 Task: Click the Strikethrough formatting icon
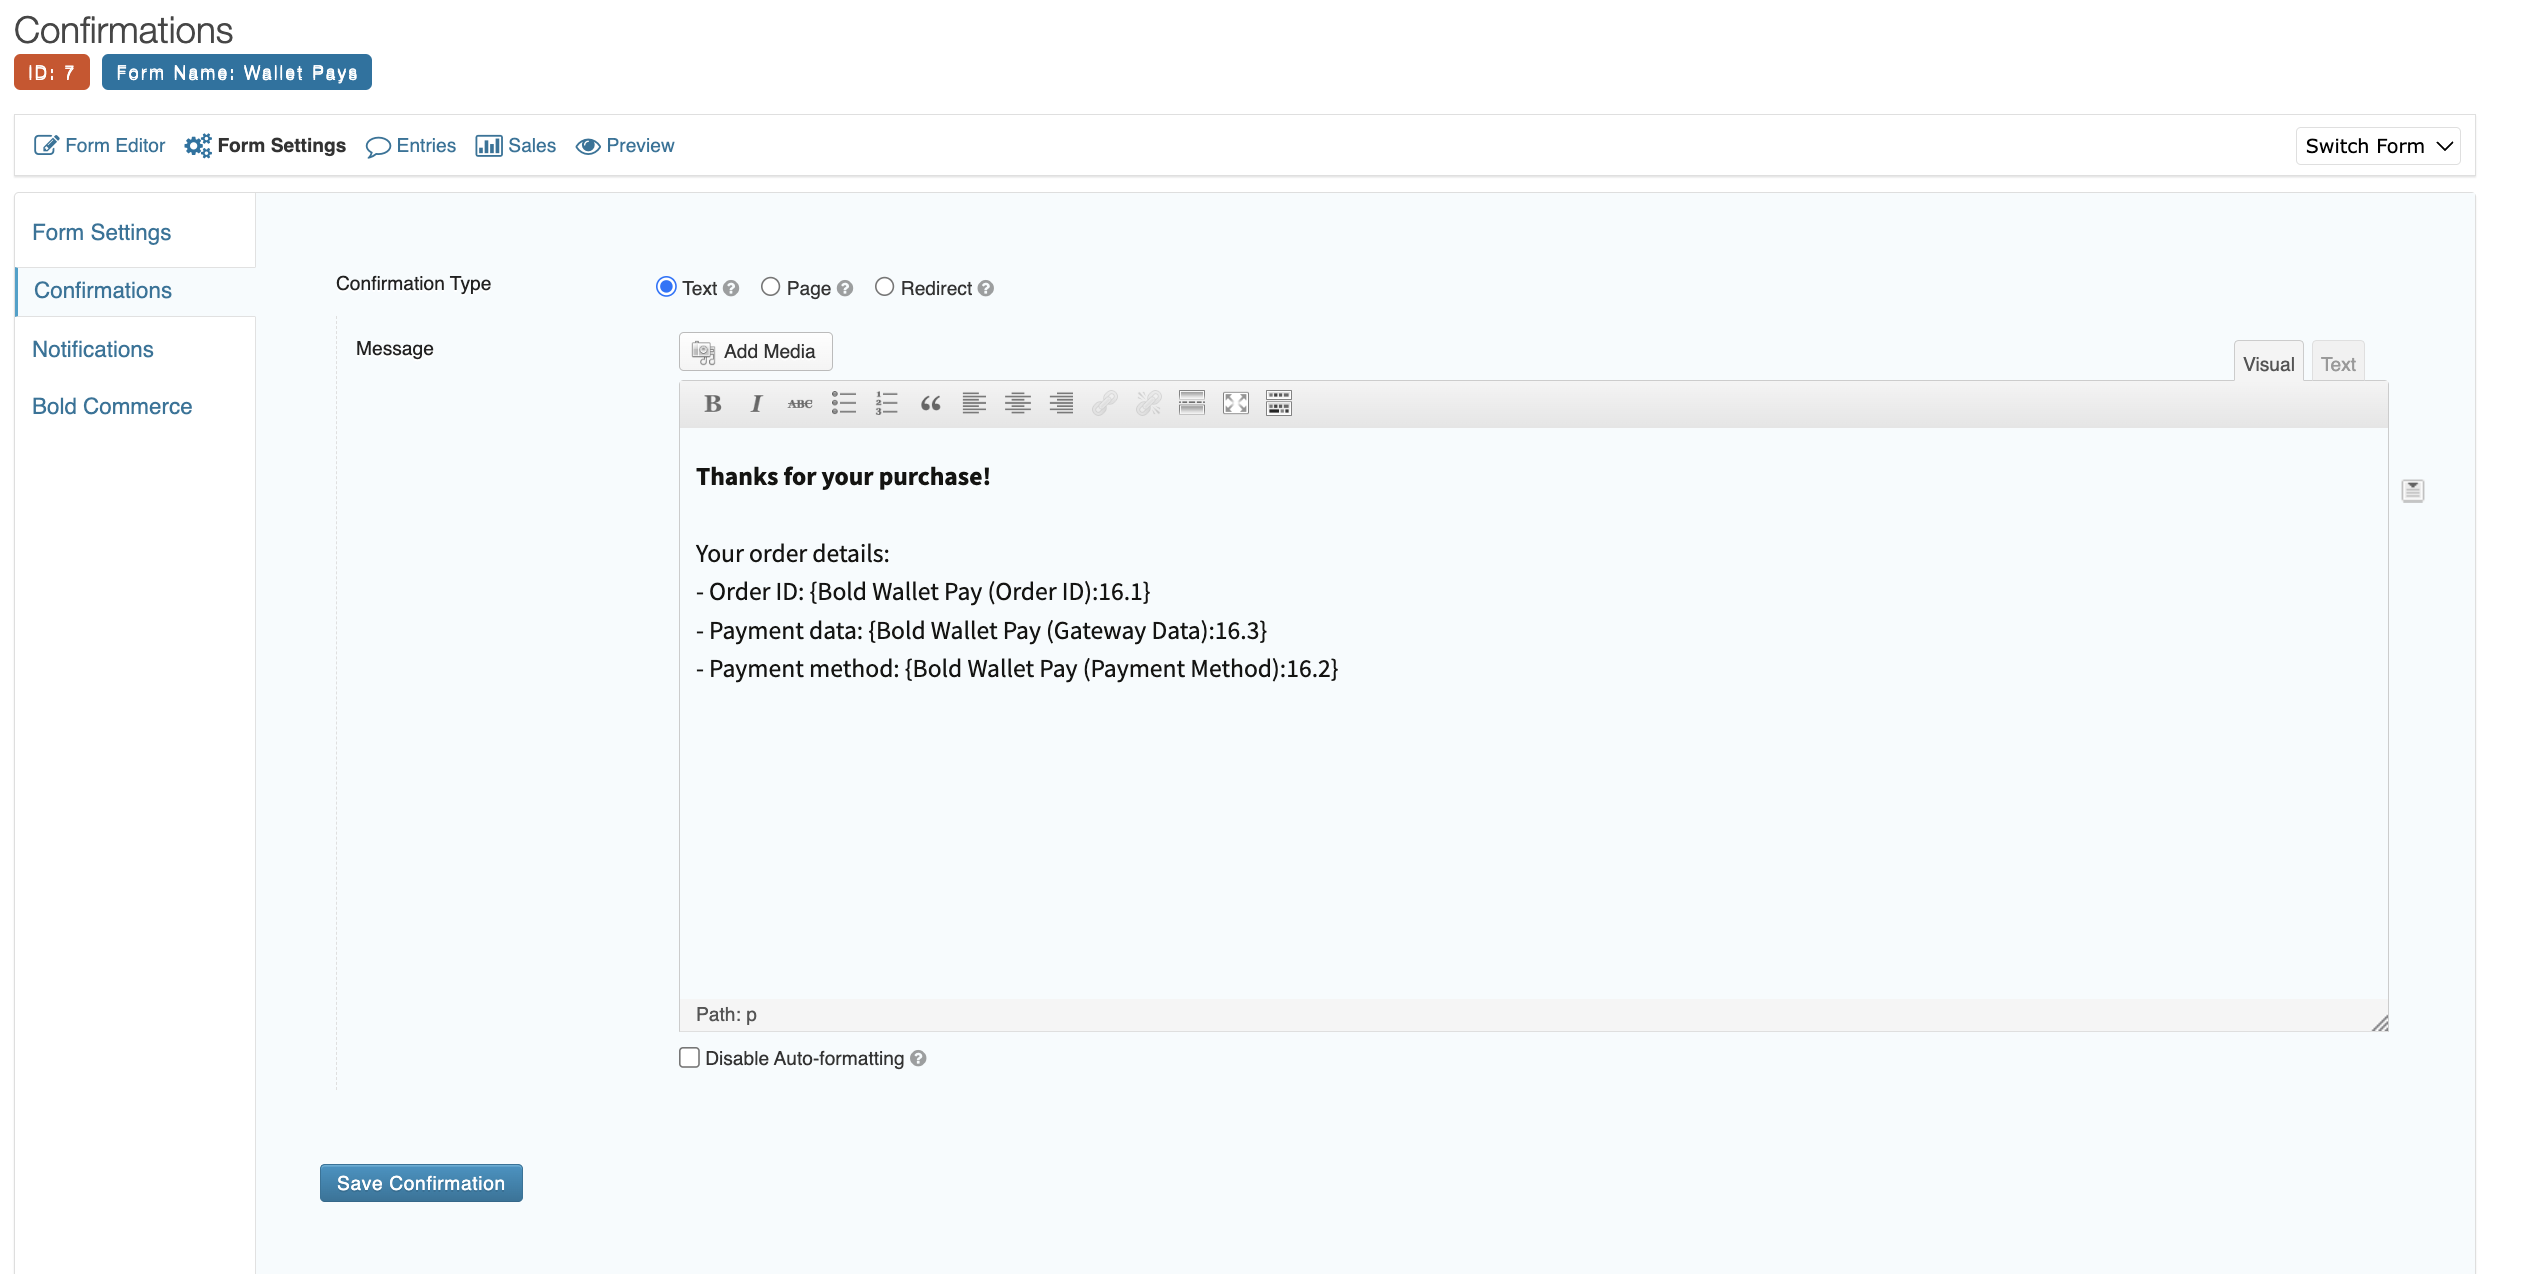click(x=798, y=401)
